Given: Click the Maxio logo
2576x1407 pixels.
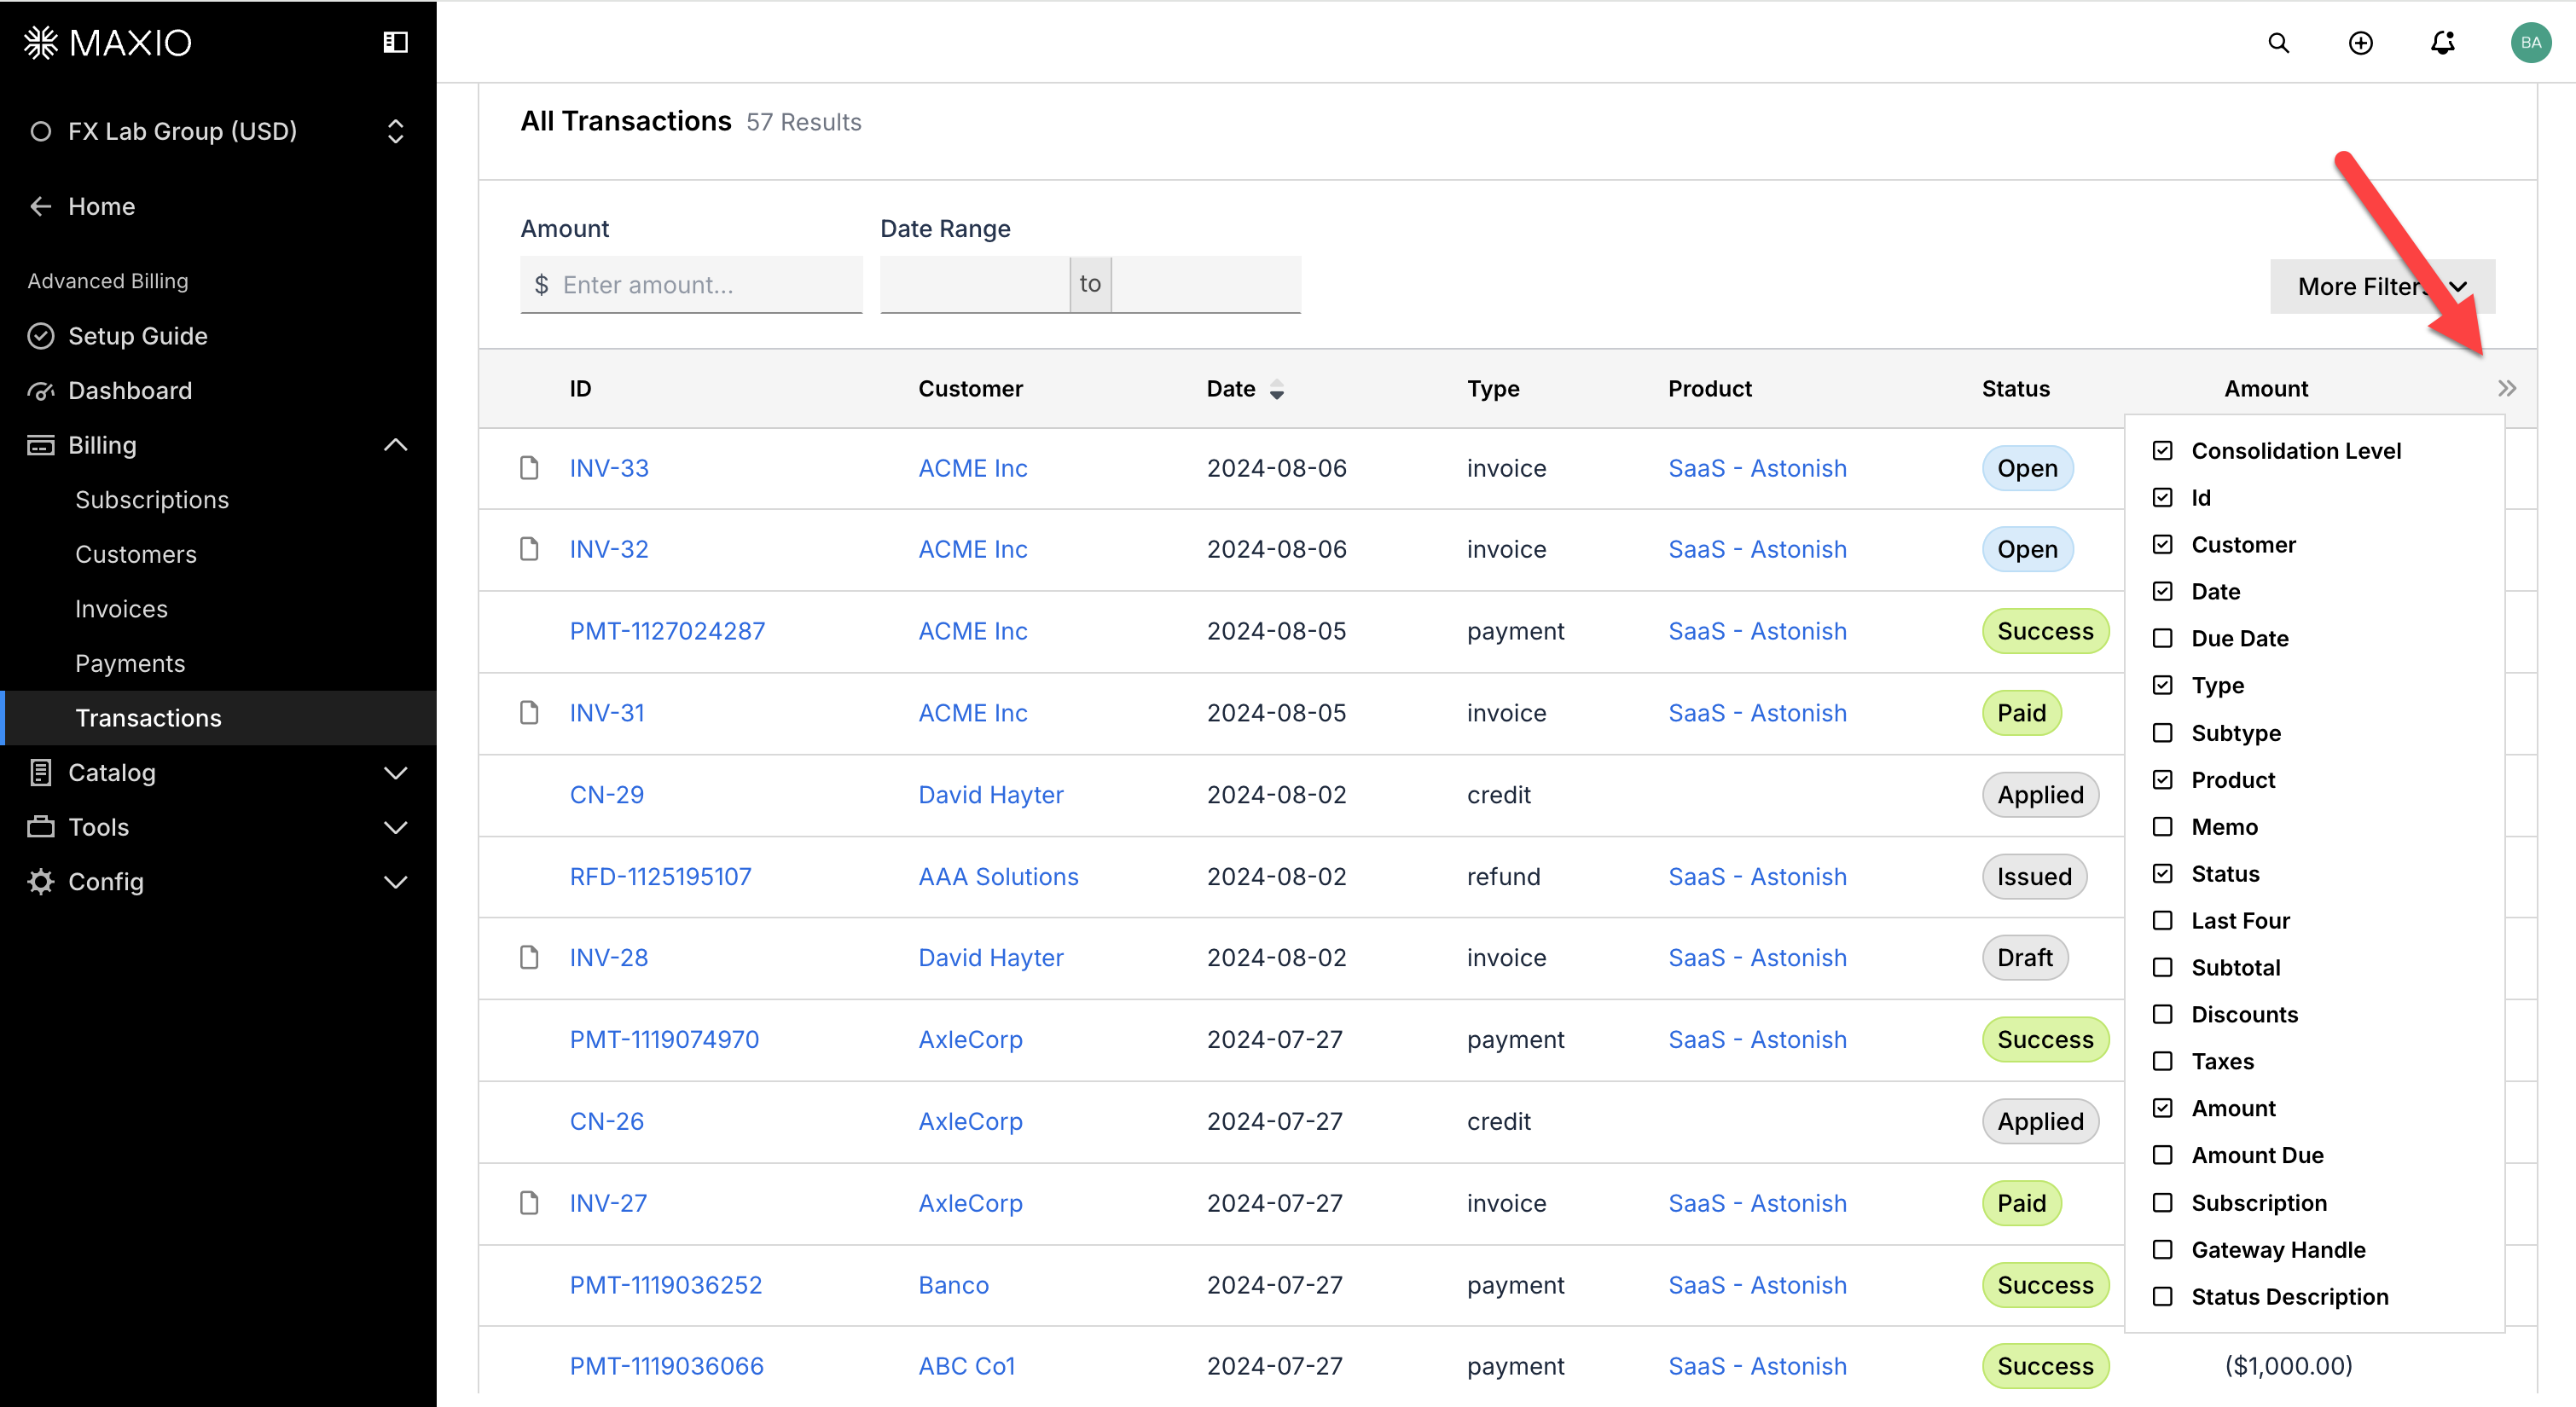Looking at the screenshot, I should tap(107, 42).
